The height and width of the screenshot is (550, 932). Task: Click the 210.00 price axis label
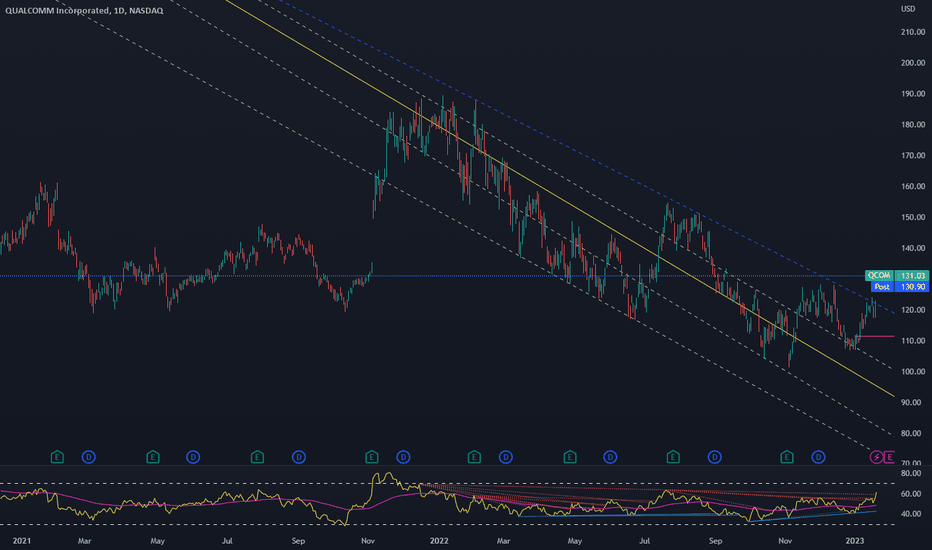click(x=912, y=32)
